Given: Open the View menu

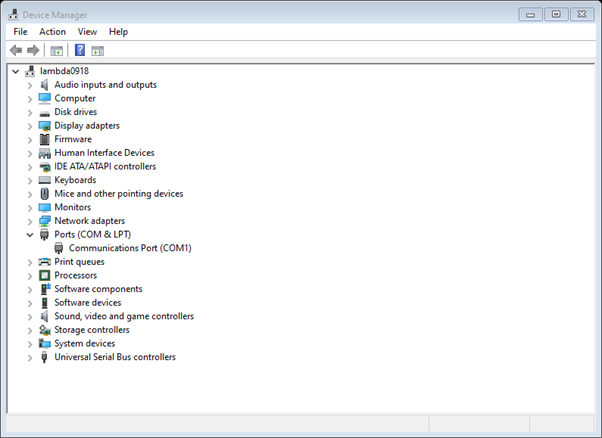Looking at the screenshot, I should tap(87, 32).
